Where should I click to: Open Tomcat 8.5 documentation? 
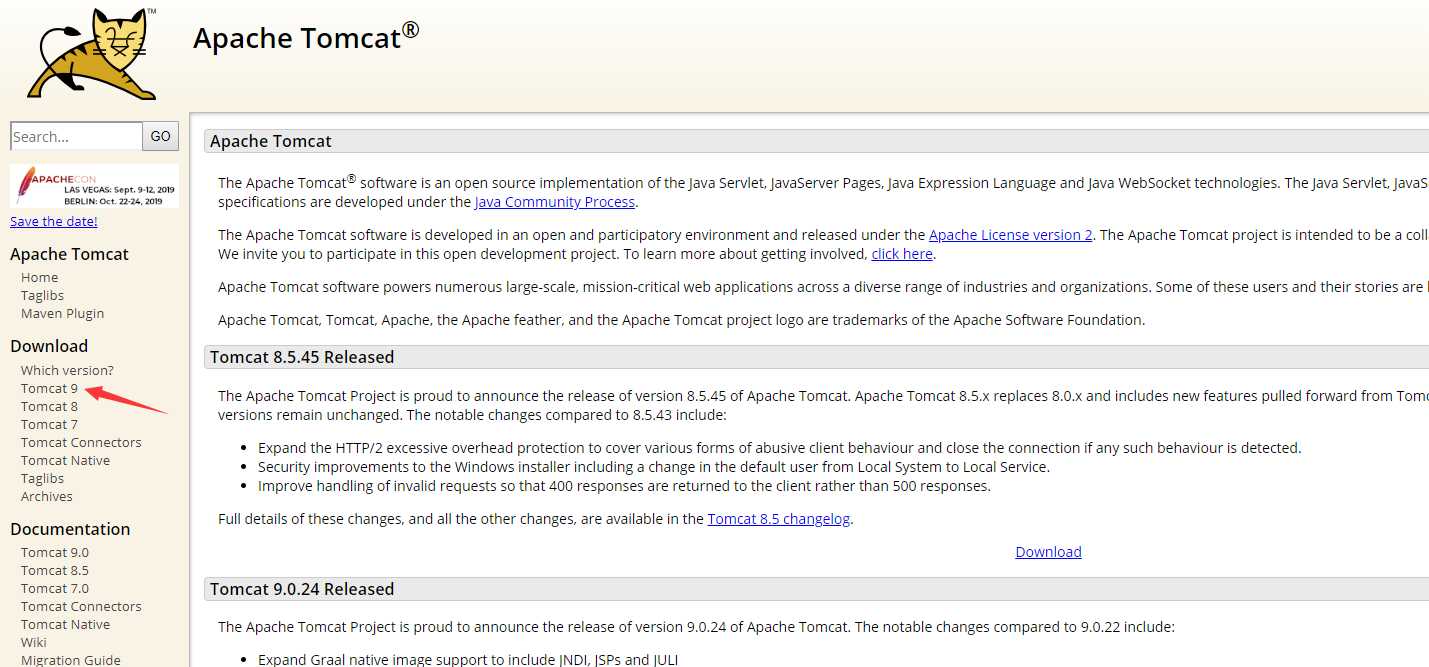[x=55, y=570]
